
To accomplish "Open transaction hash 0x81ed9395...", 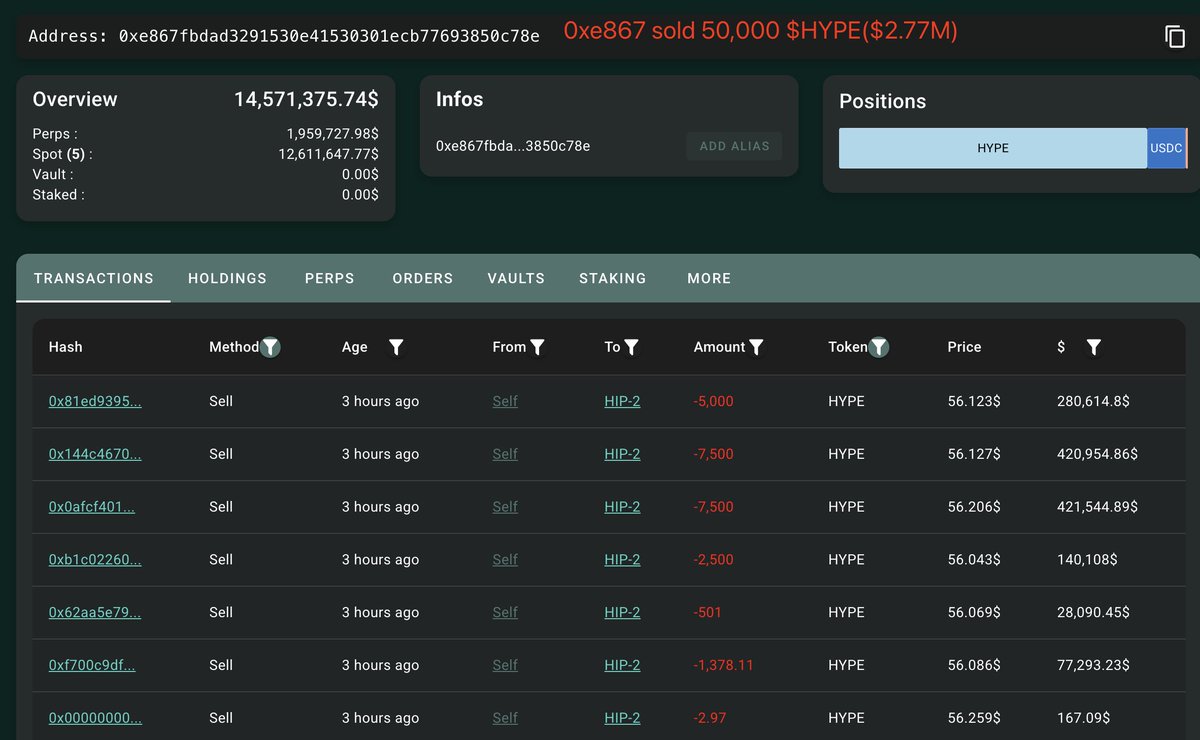I will 95,401.
